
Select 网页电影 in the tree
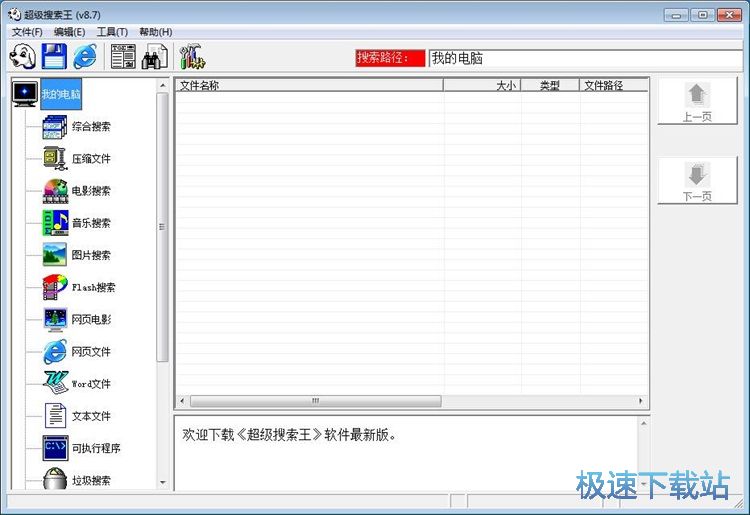[91, 319]
